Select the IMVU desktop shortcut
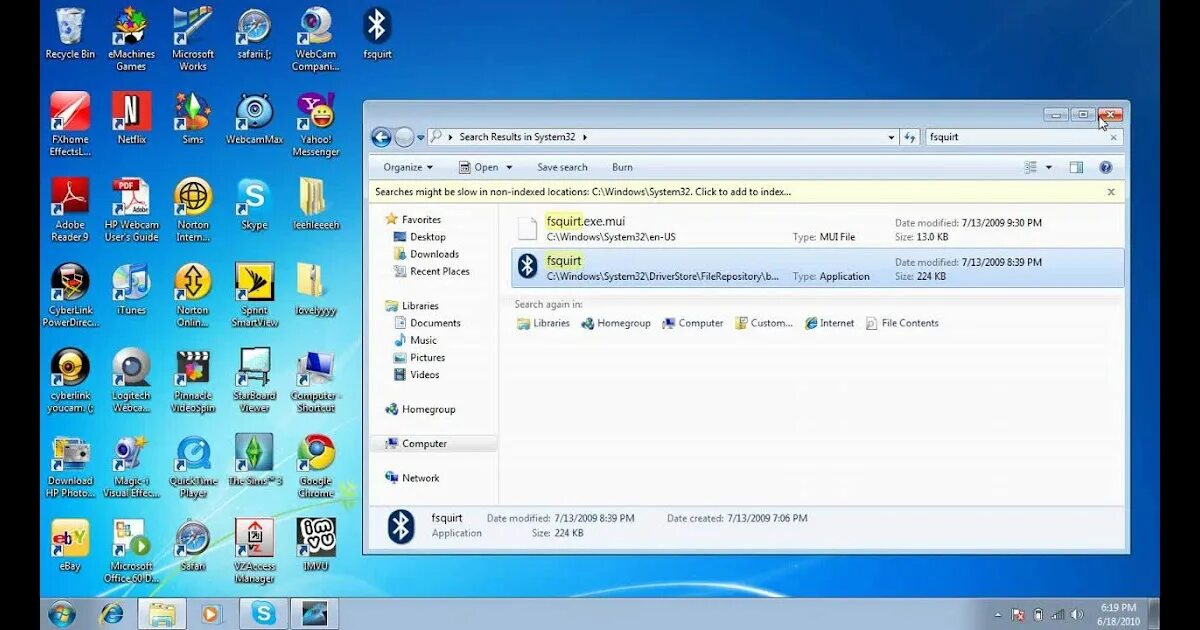This screenshot has height=630, width=1200. tap(315, 545)
